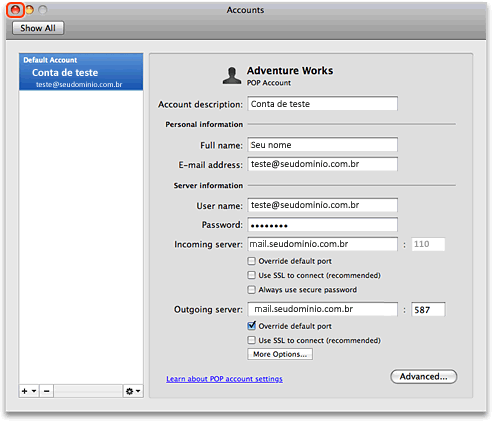Open the gear actions menu
Screen dimensions: 492x421
point(133,391)
